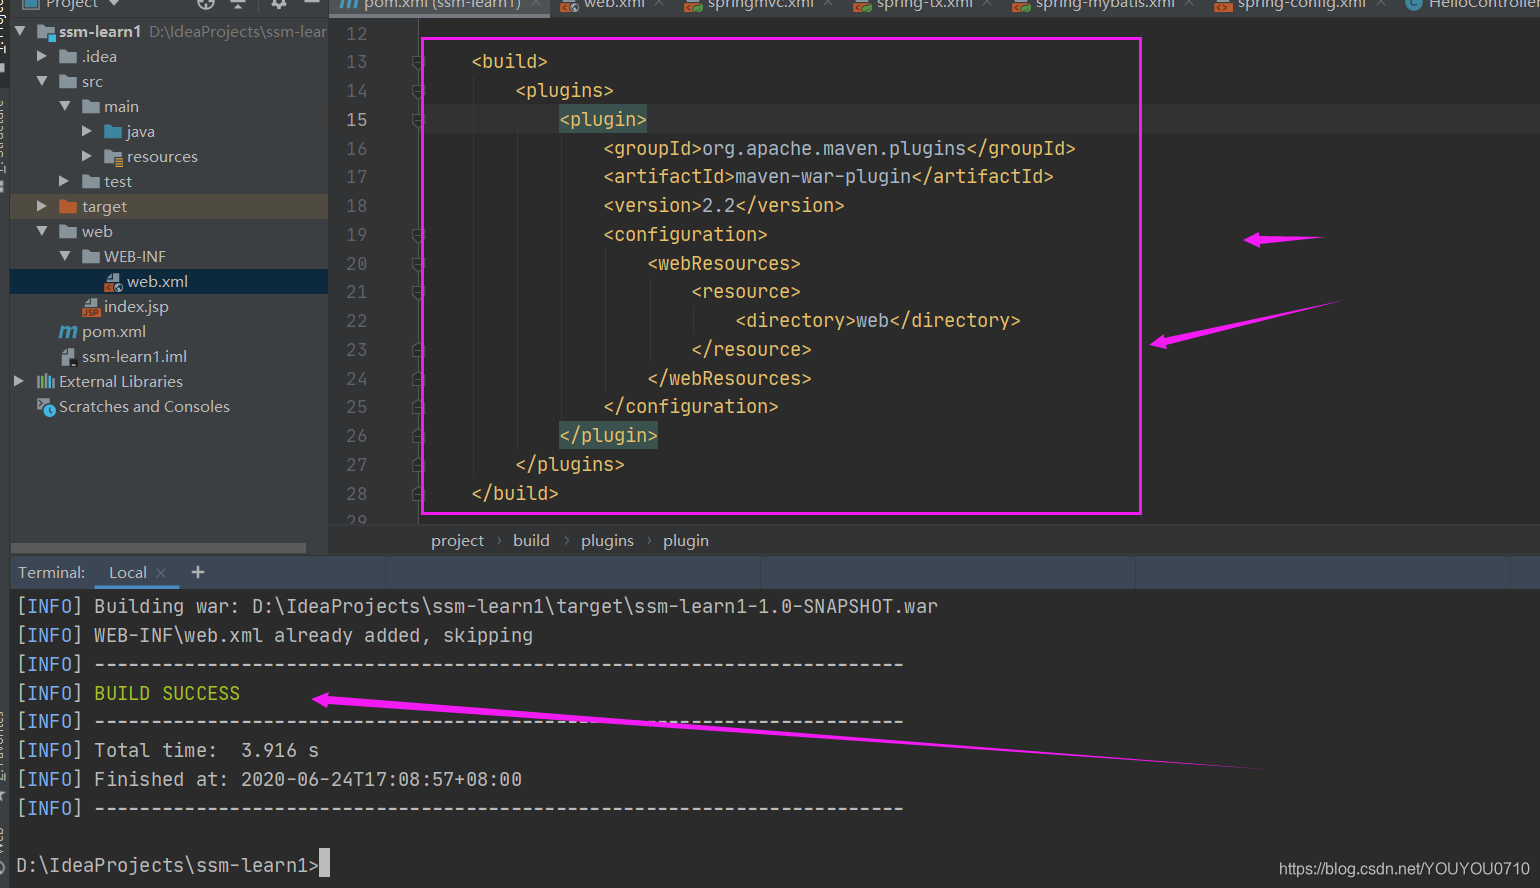Expand the resources folder
Viewport: 1540px width, 888px height.
87,157
